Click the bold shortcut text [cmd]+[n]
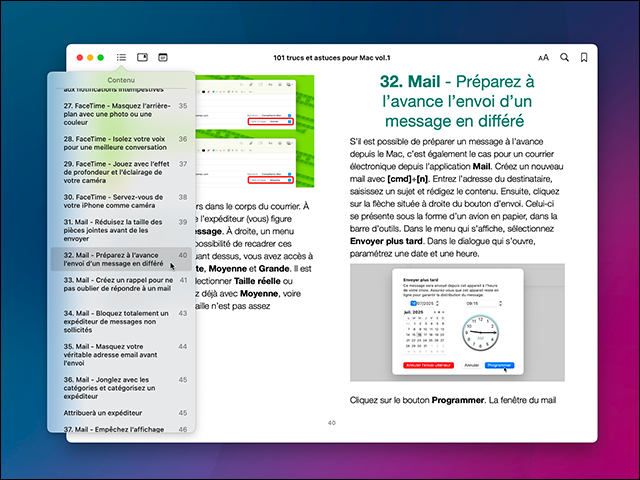The height and width of the screenshot is (480, 640). (407, 179)
